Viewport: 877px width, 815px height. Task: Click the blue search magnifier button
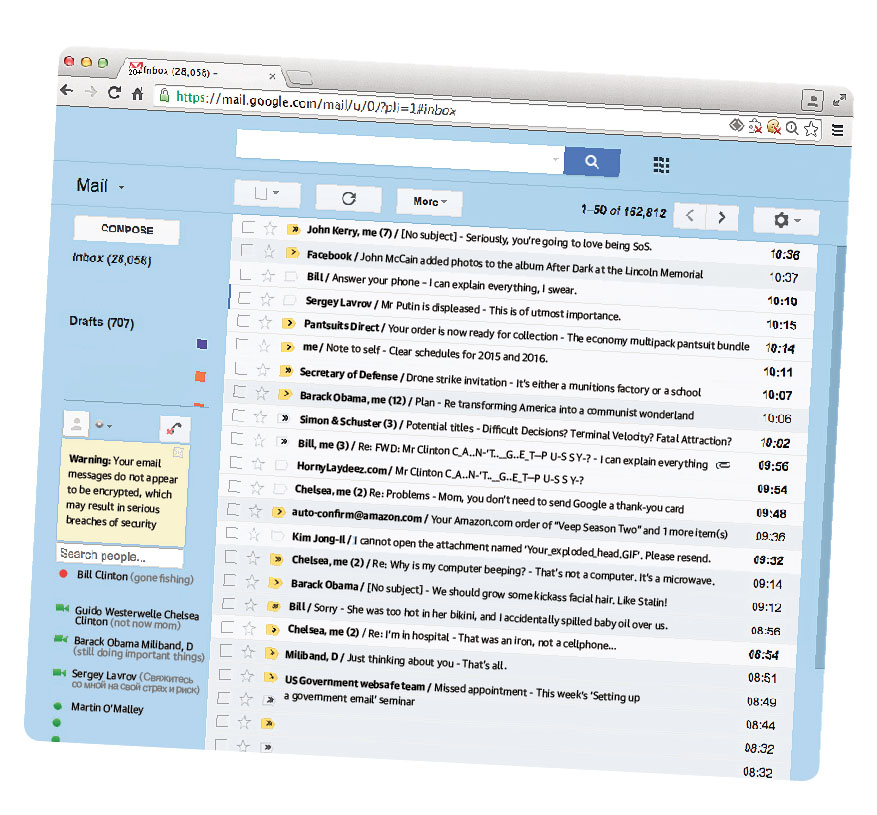point(592,162)
